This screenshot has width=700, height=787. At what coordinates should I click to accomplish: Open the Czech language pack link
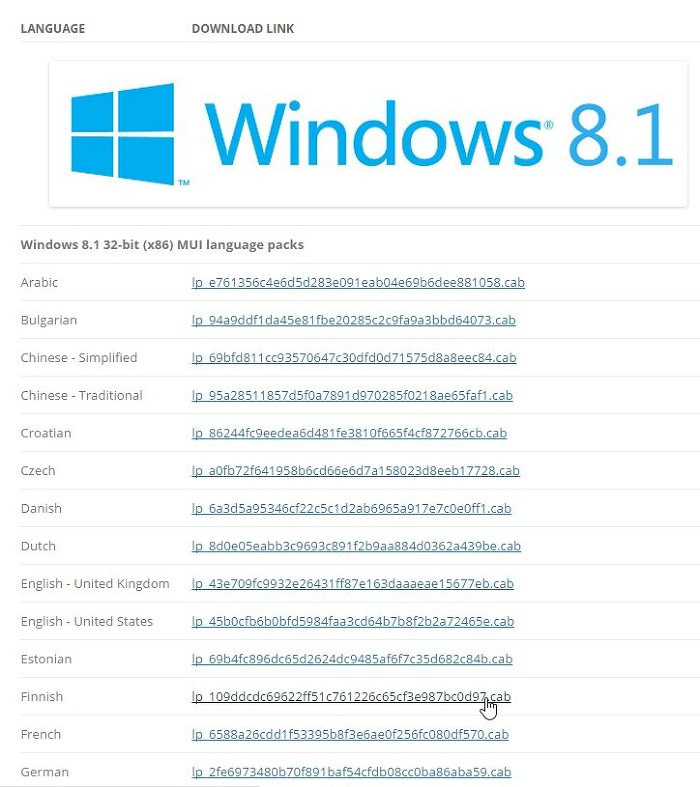click(x=356, y=471)
